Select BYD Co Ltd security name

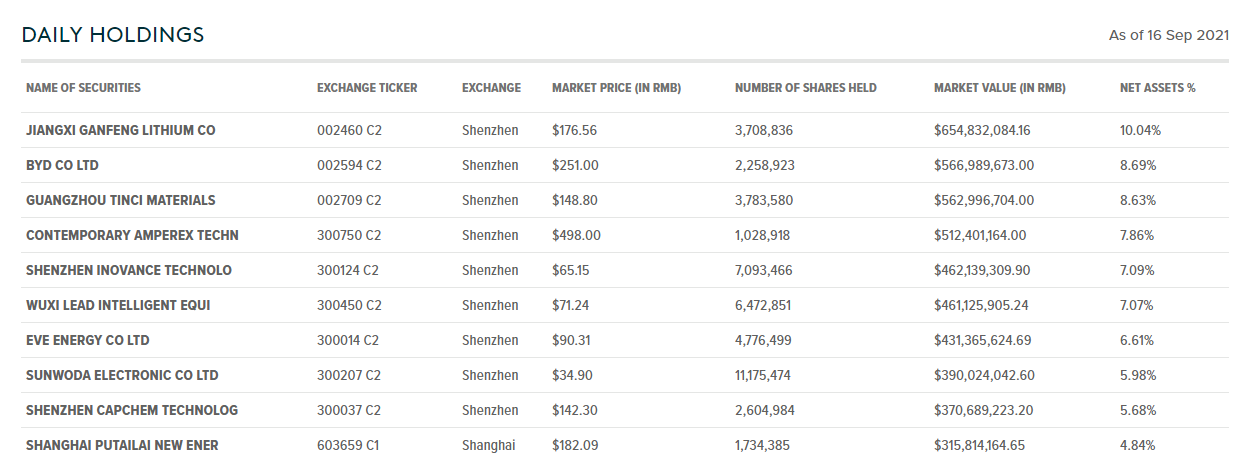62,165
